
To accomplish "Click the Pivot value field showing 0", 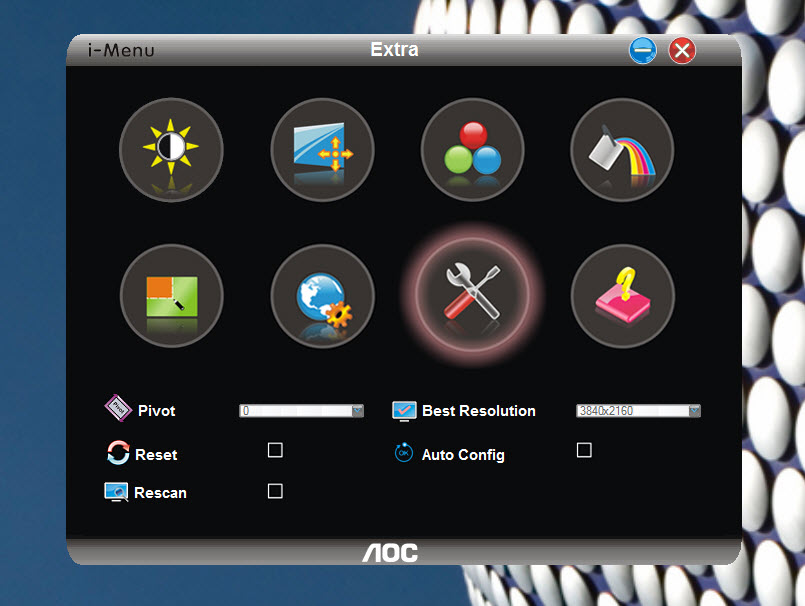I will (301, 411).
